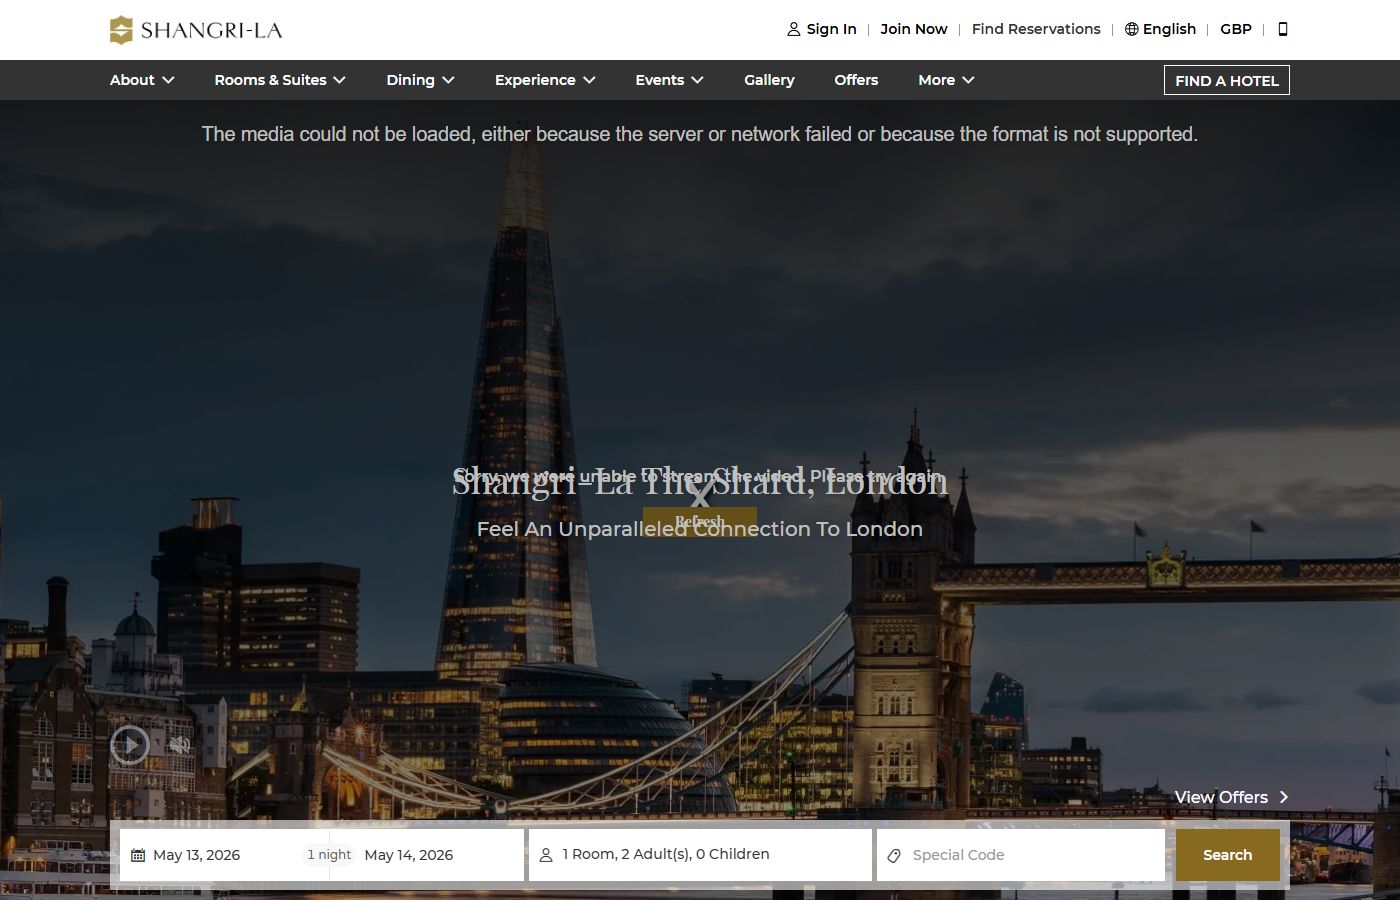
Task: Select check-out date May 14, 2026
Action: (x=409, y=855)
